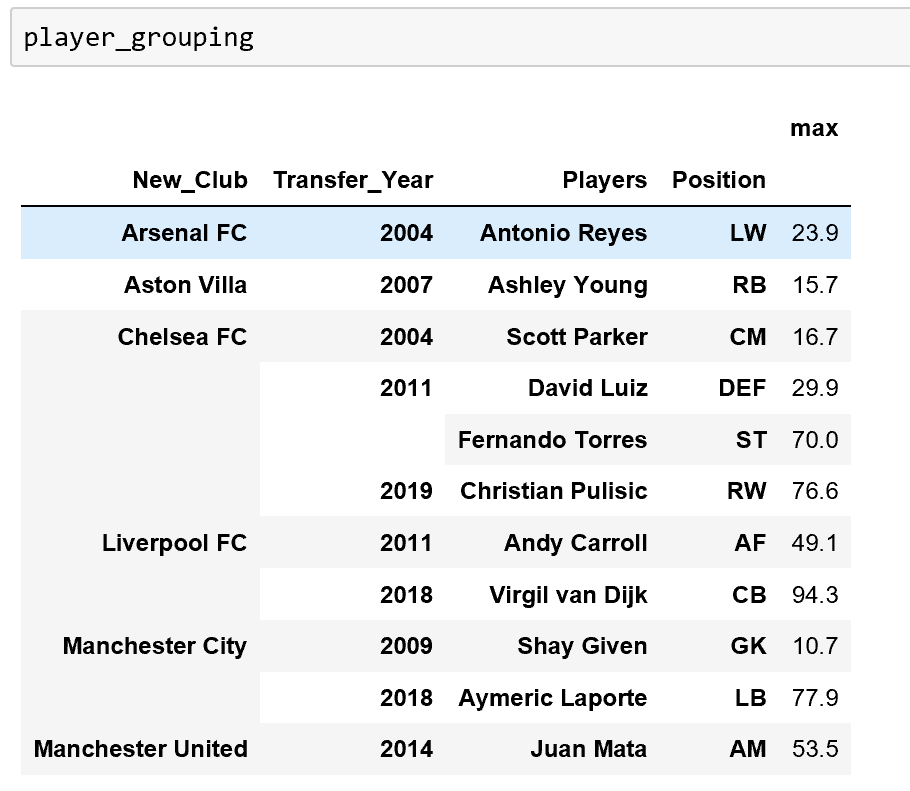Click the Liverpool FC index label
Viewport: 910px width, 791px height.
174,544
